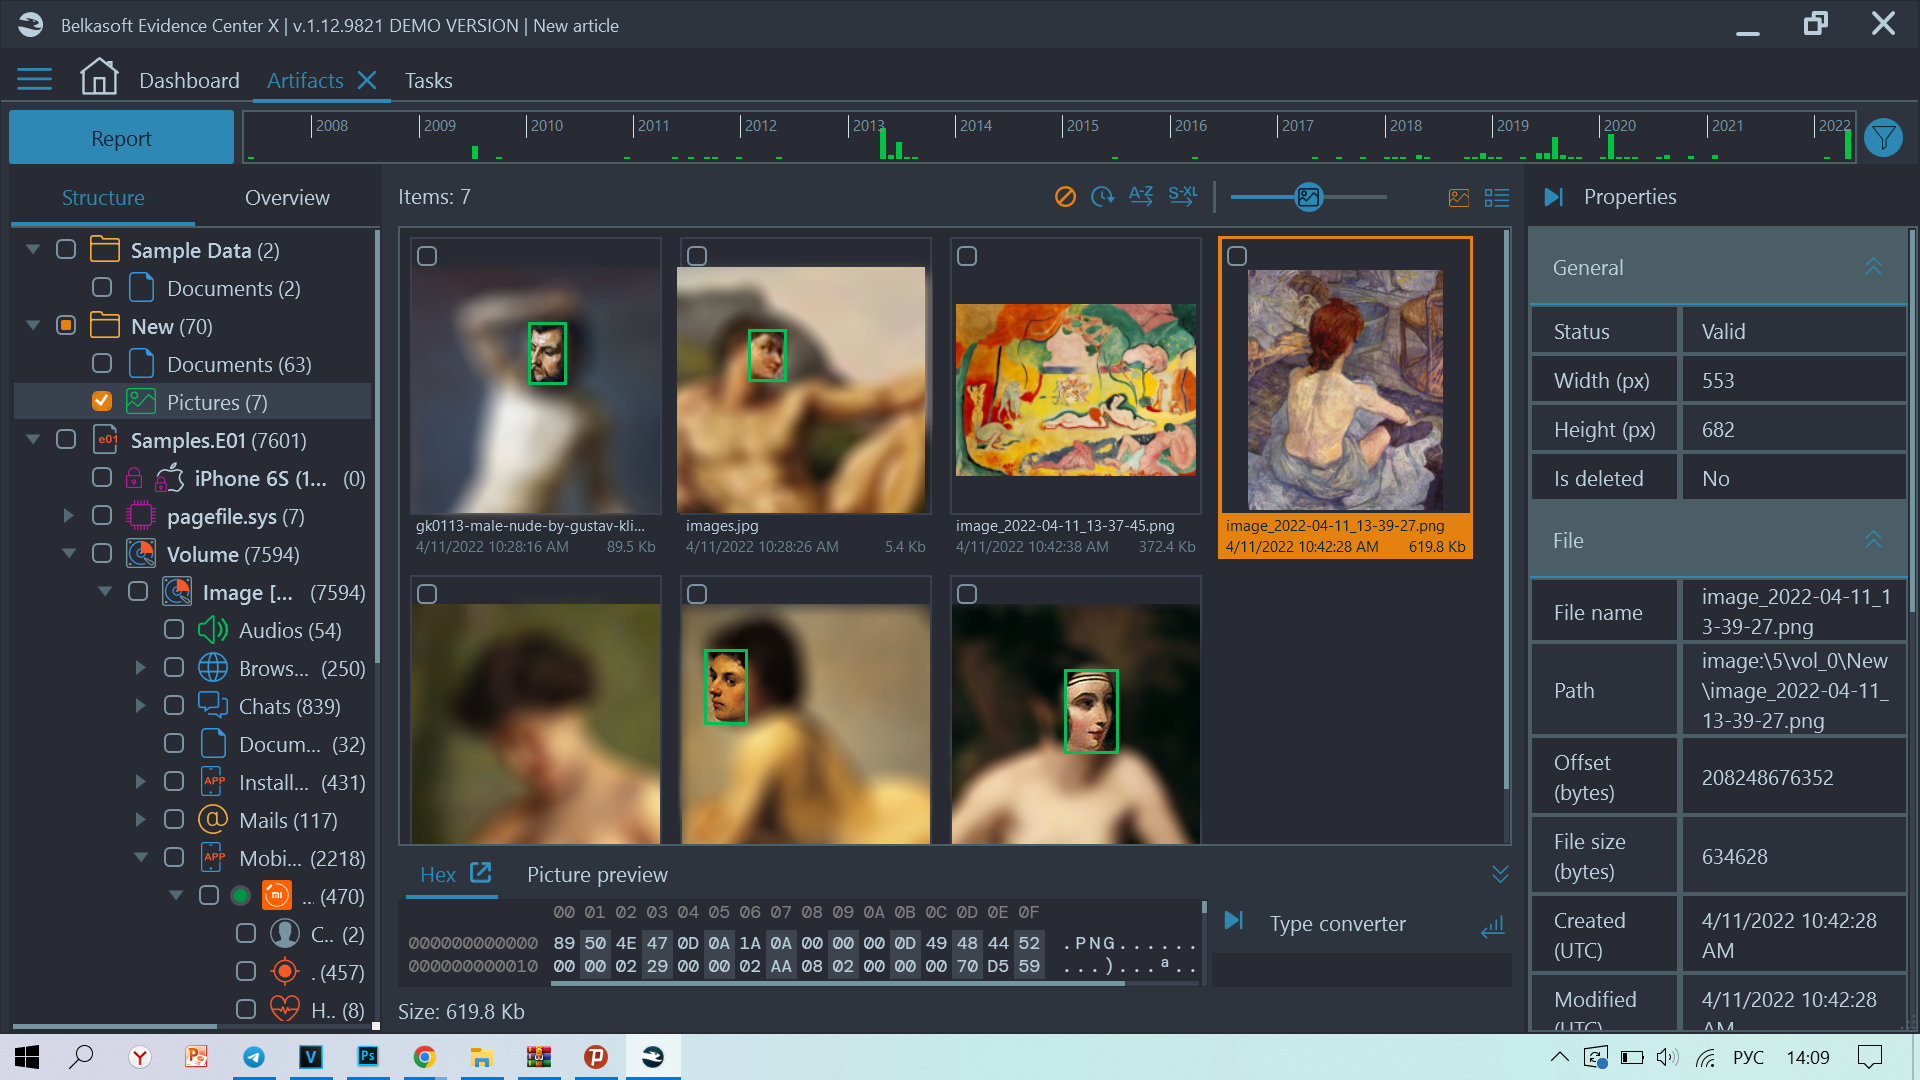This screenshot has height=1080, width=1920.
Task: Select checkbox on image_2022-04-11_13-37-45.png thumbnail
Action: 967,256
